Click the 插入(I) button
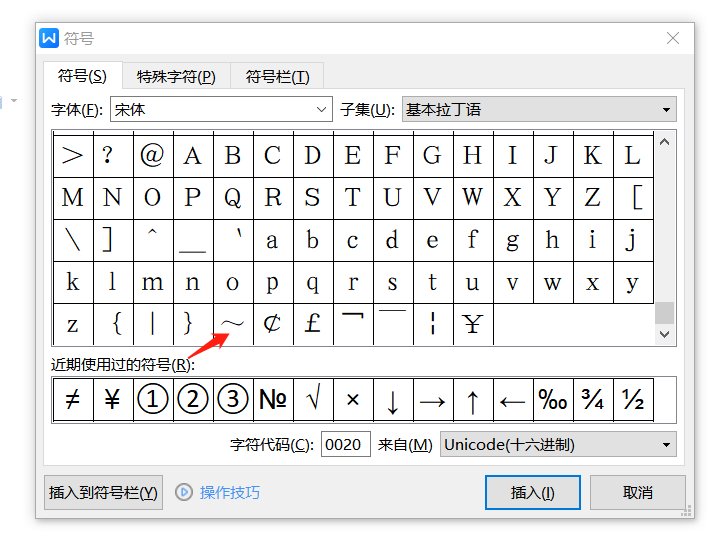 [532, 493]
